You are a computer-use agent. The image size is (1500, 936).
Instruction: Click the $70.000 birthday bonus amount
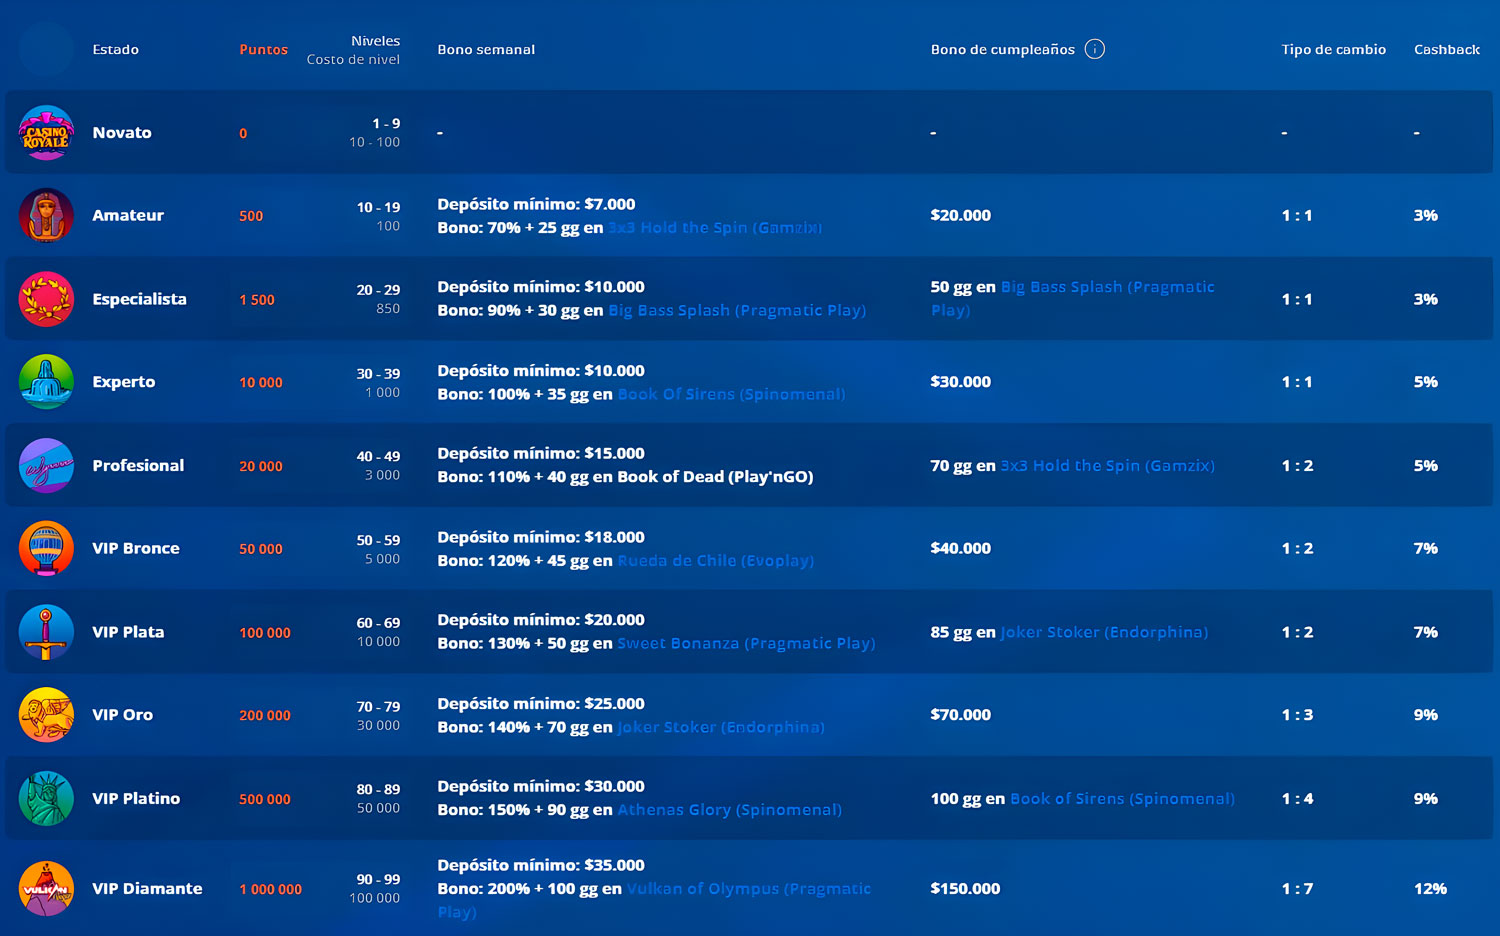(x=961, y=715)
